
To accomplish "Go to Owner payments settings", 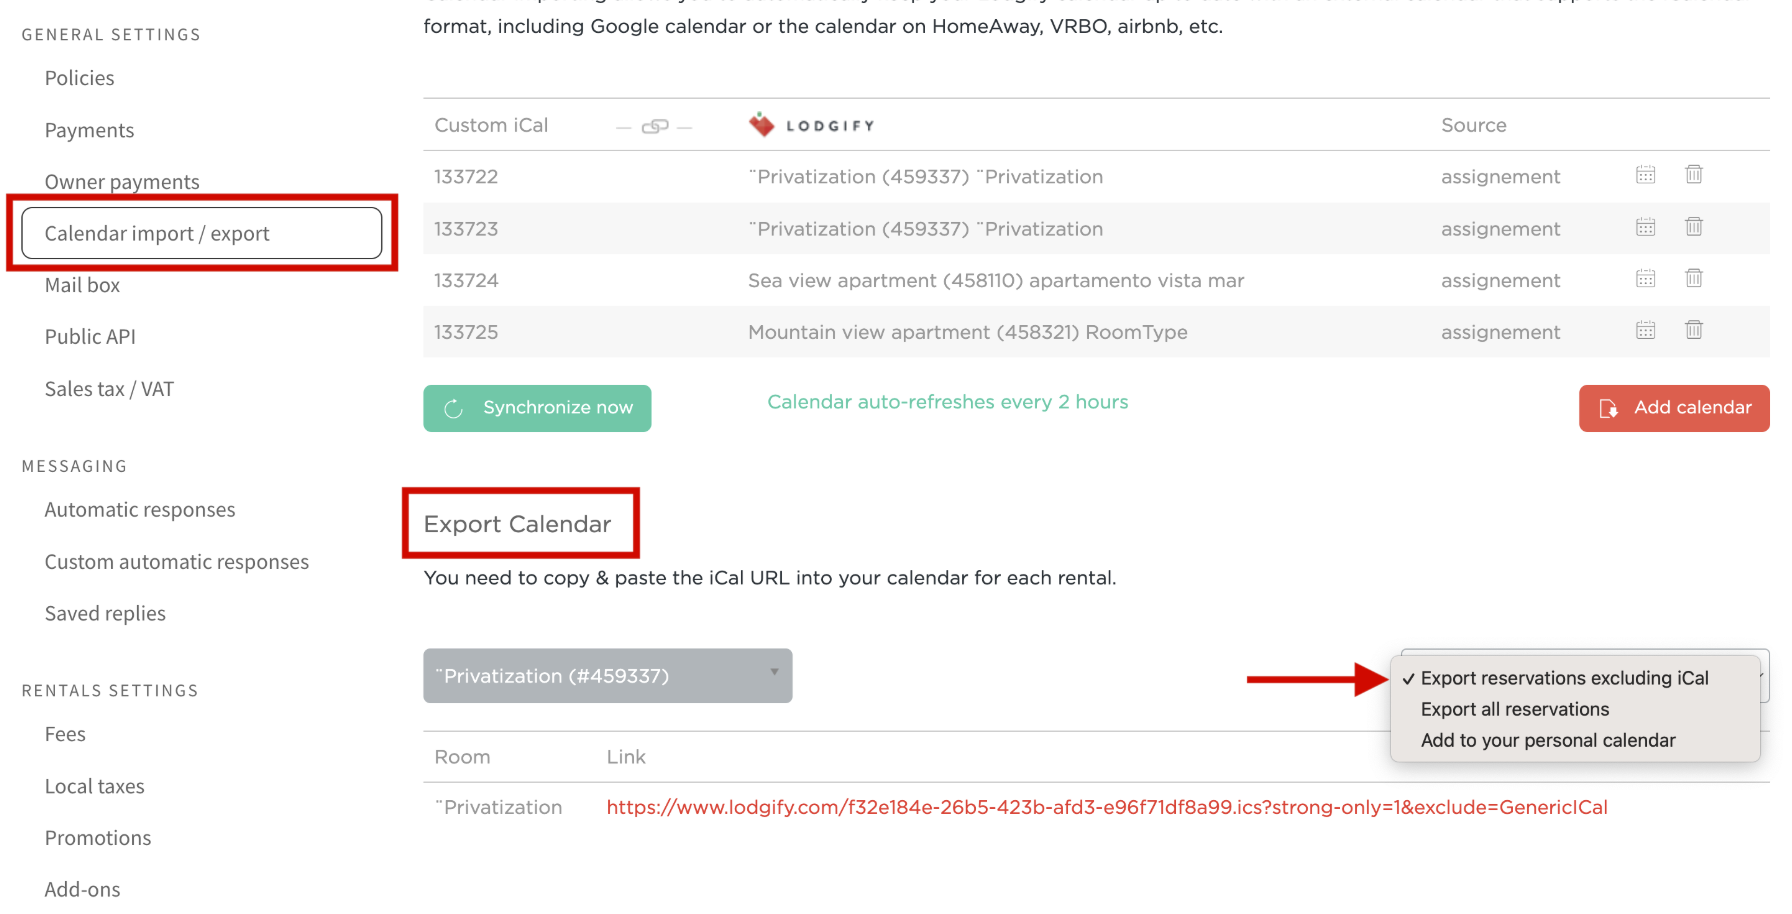I will [x=122, y=182].
